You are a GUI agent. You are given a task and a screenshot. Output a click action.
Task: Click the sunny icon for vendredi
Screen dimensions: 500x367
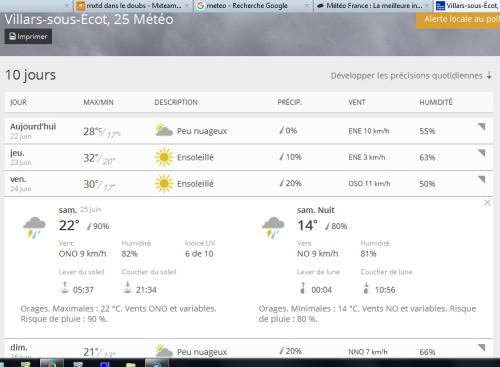coord(164,183)
